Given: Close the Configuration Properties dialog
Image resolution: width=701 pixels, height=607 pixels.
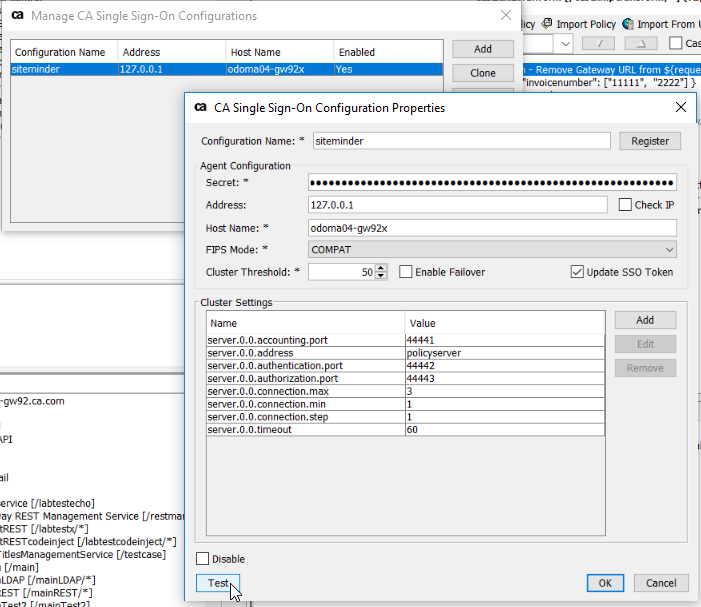Looking at the screenshot, I should (680, 107).
